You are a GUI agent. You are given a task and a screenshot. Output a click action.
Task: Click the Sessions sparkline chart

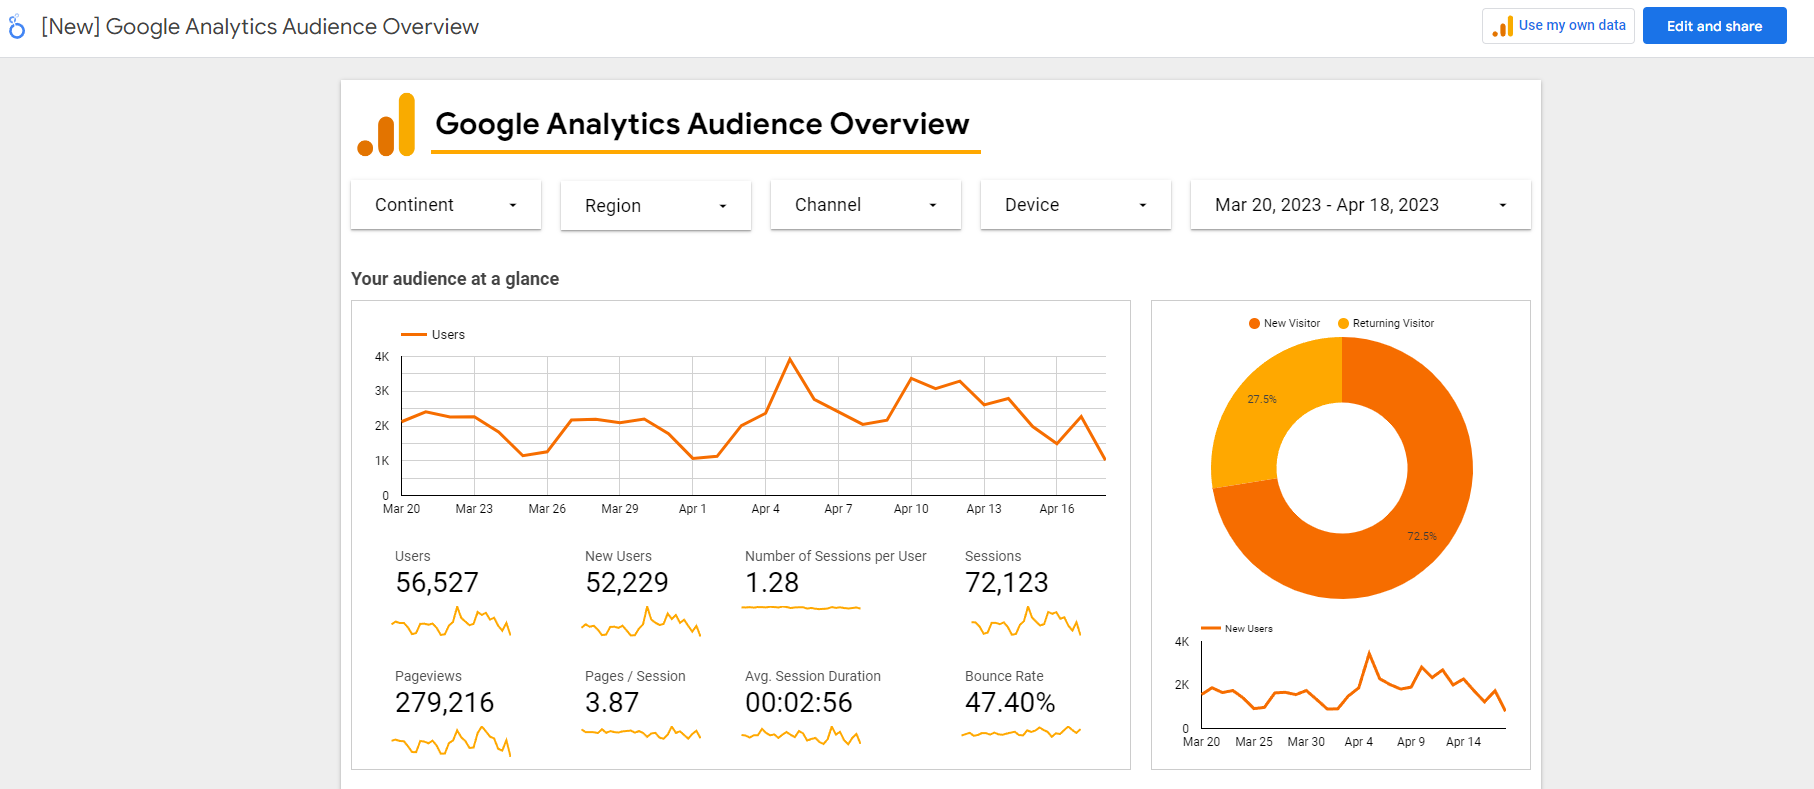click(1026, 622)
